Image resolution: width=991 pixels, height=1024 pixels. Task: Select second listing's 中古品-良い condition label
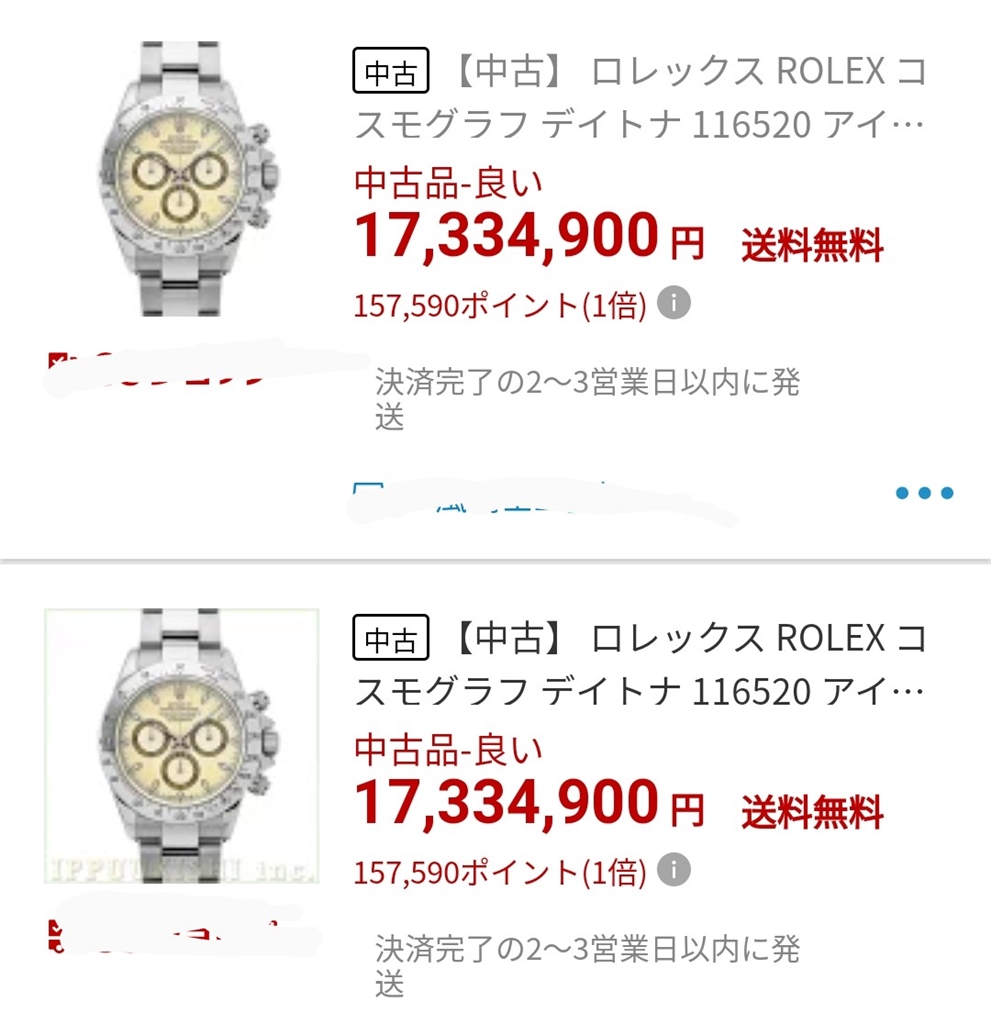pyautogui.click(x=449, y=749)
